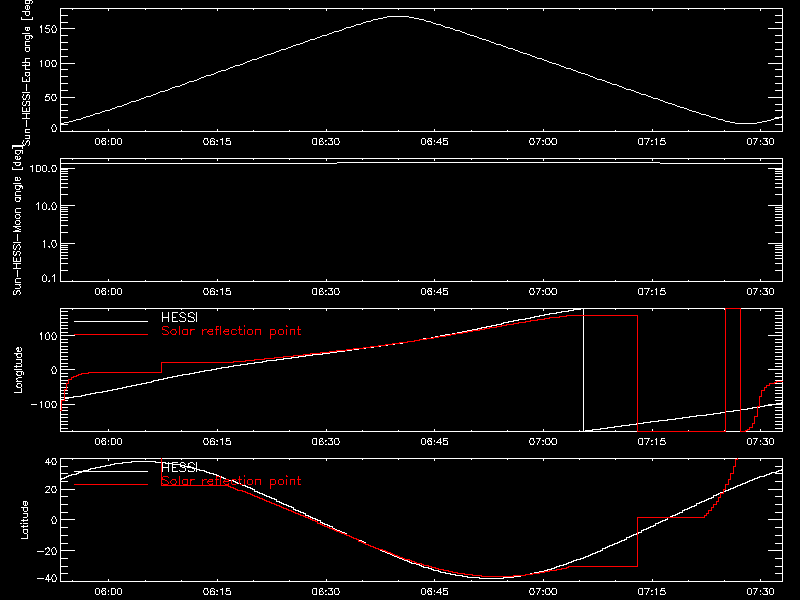Image resolution: width=800 pixels, height=600 pixels.
Task: Click the 100 tick on Earth angle axis
Action: [47, 64]
